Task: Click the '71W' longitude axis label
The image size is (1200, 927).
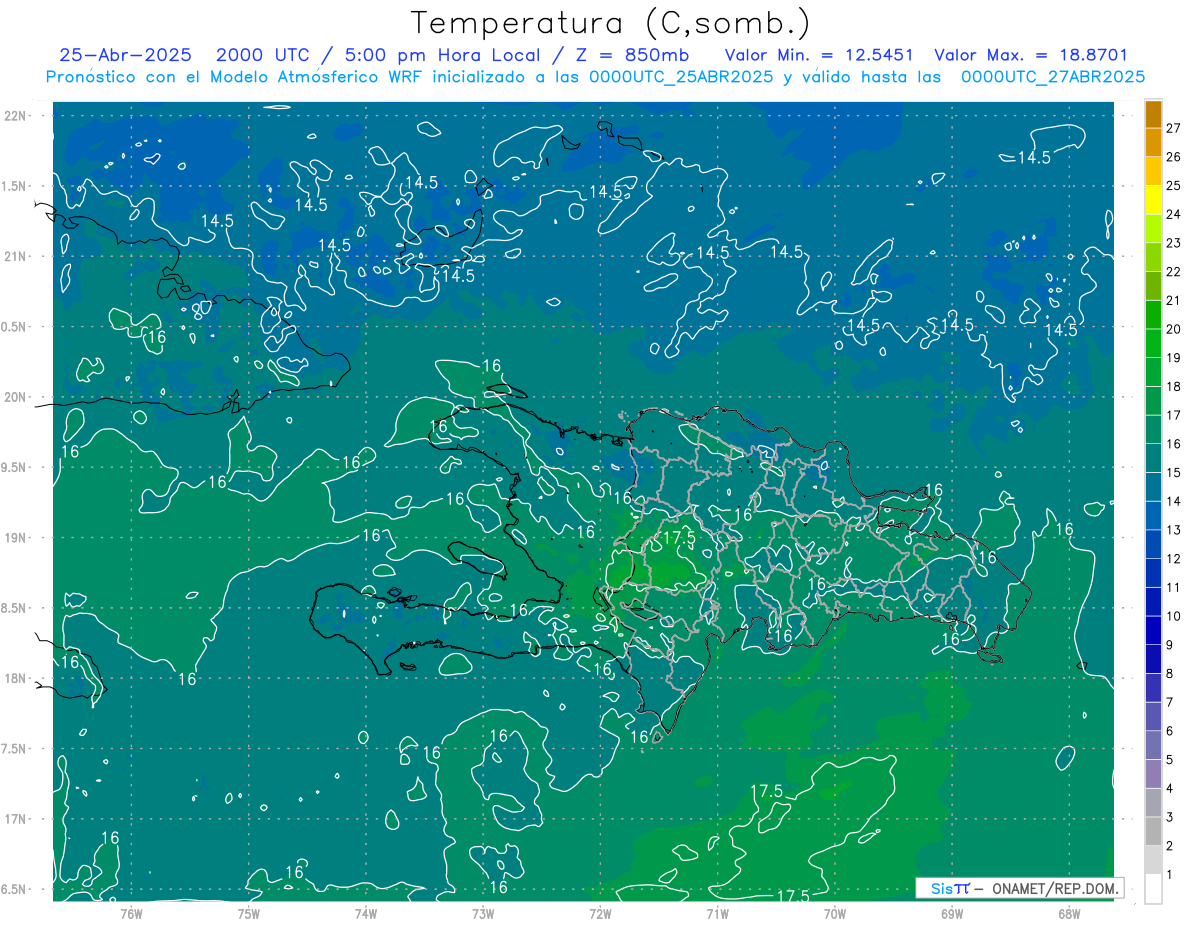Action: [717, 913]
